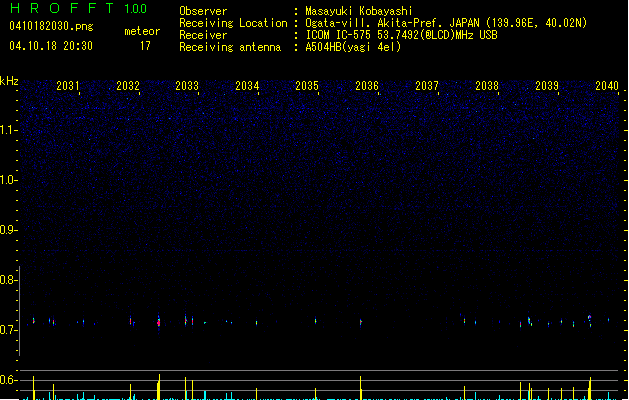
Task: Click the kHz axis unit label
Action: [x=9, y=81]
